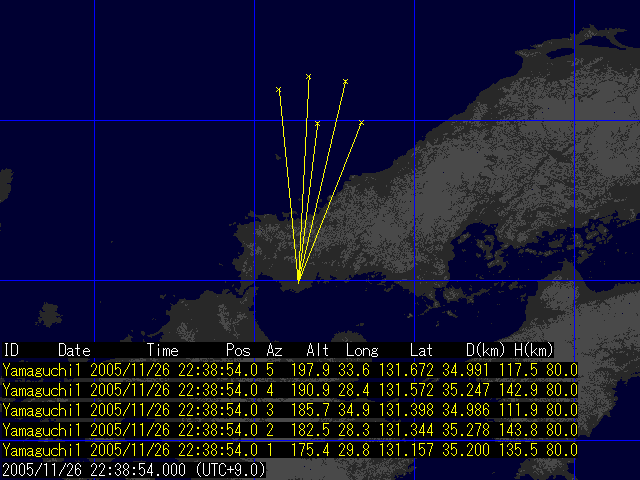Click the rightmost white x marker

pos(361,123)
